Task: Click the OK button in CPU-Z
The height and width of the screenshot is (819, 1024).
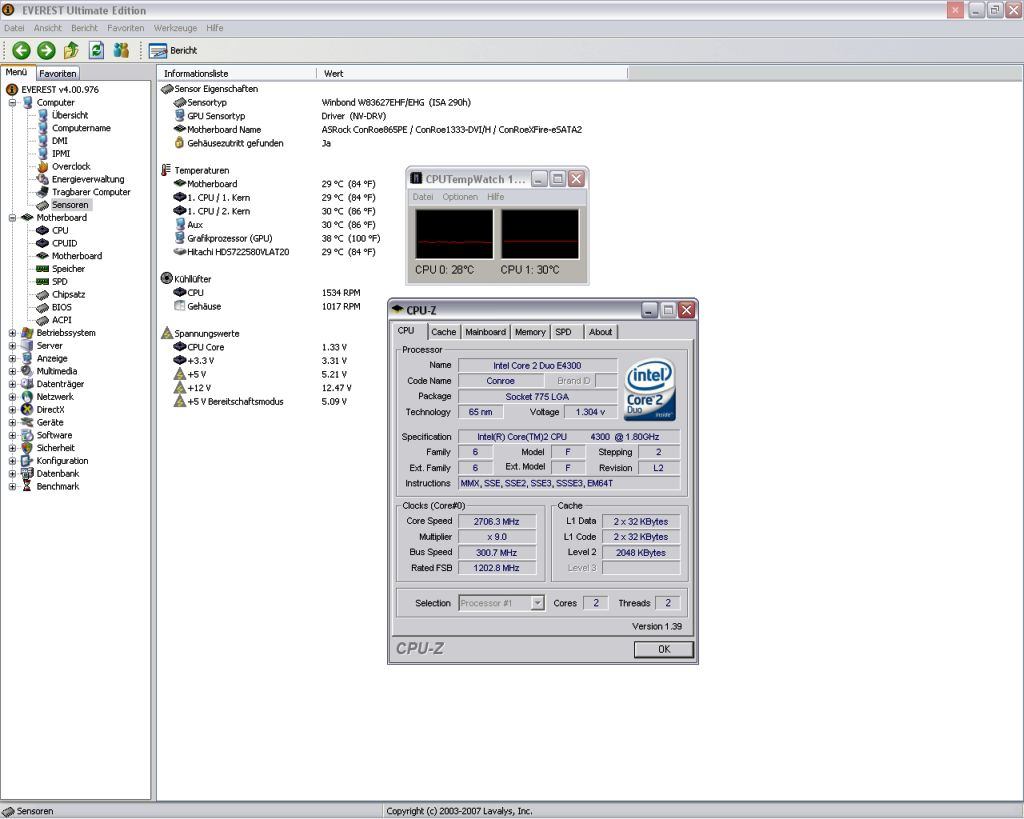Action: [664, 649]
